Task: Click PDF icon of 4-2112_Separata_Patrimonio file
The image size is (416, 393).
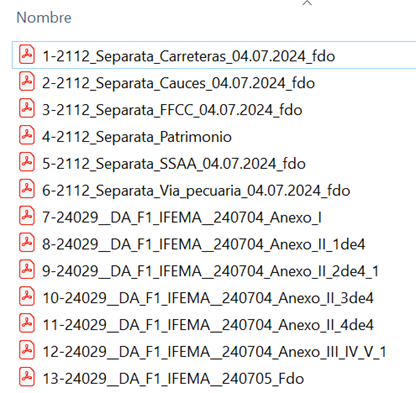Action: coord(27,136)
